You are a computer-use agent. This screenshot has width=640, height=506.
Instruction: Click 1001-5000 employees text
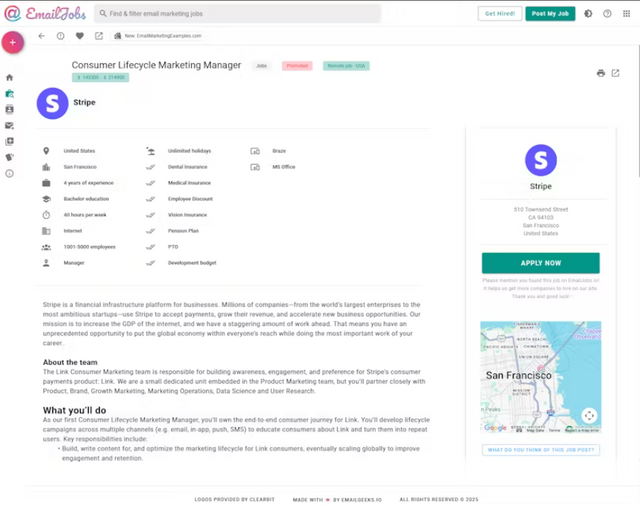89,247
